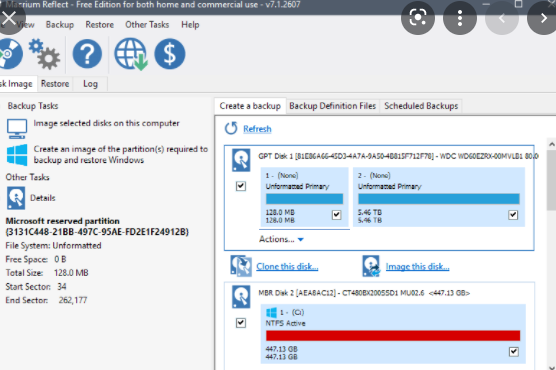
Task: Click the Other Tasks section heading
Action: coord(27,177)
